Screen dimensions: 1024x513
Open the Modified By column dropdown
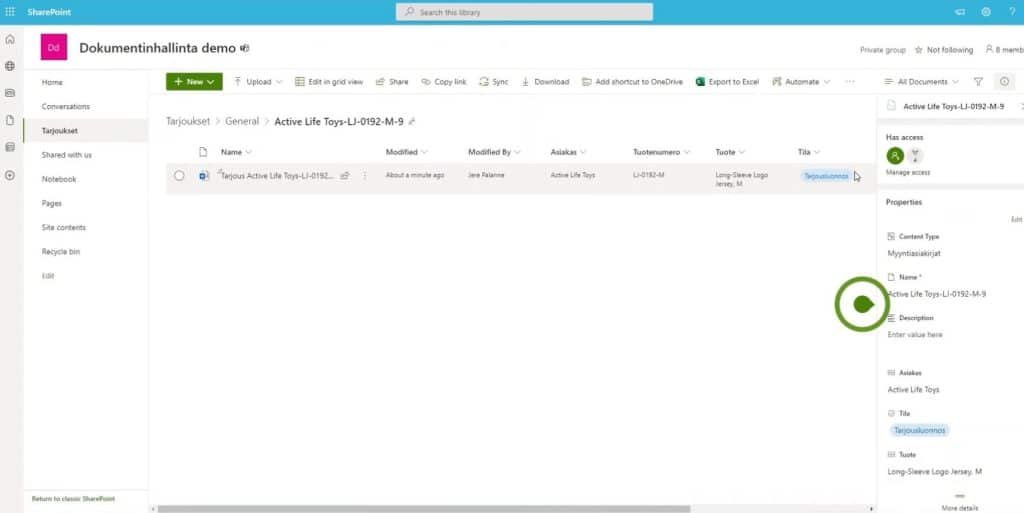[x=494, y=152]
